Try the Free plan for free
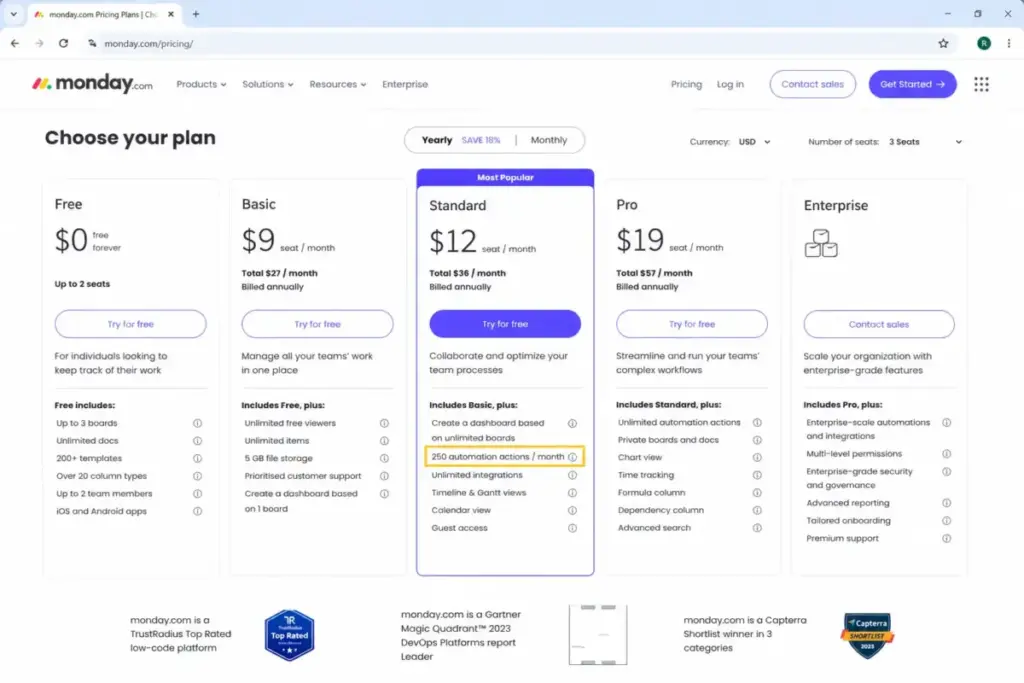The width and height of the screenshot is (1024, 683). (131, 324)
